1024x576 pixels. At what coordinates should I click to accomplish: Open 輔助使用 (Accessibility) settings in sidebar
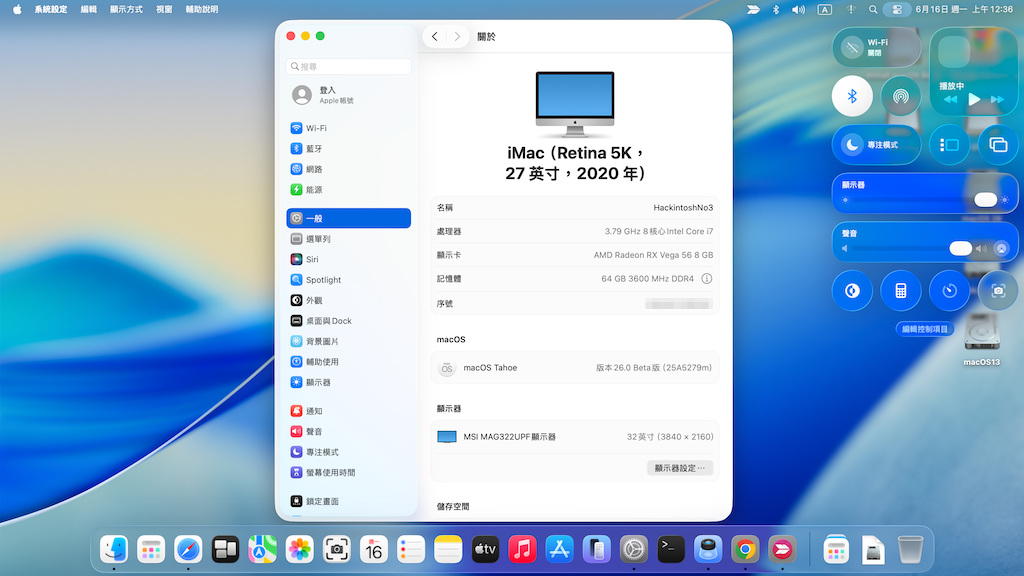point(348,362)
